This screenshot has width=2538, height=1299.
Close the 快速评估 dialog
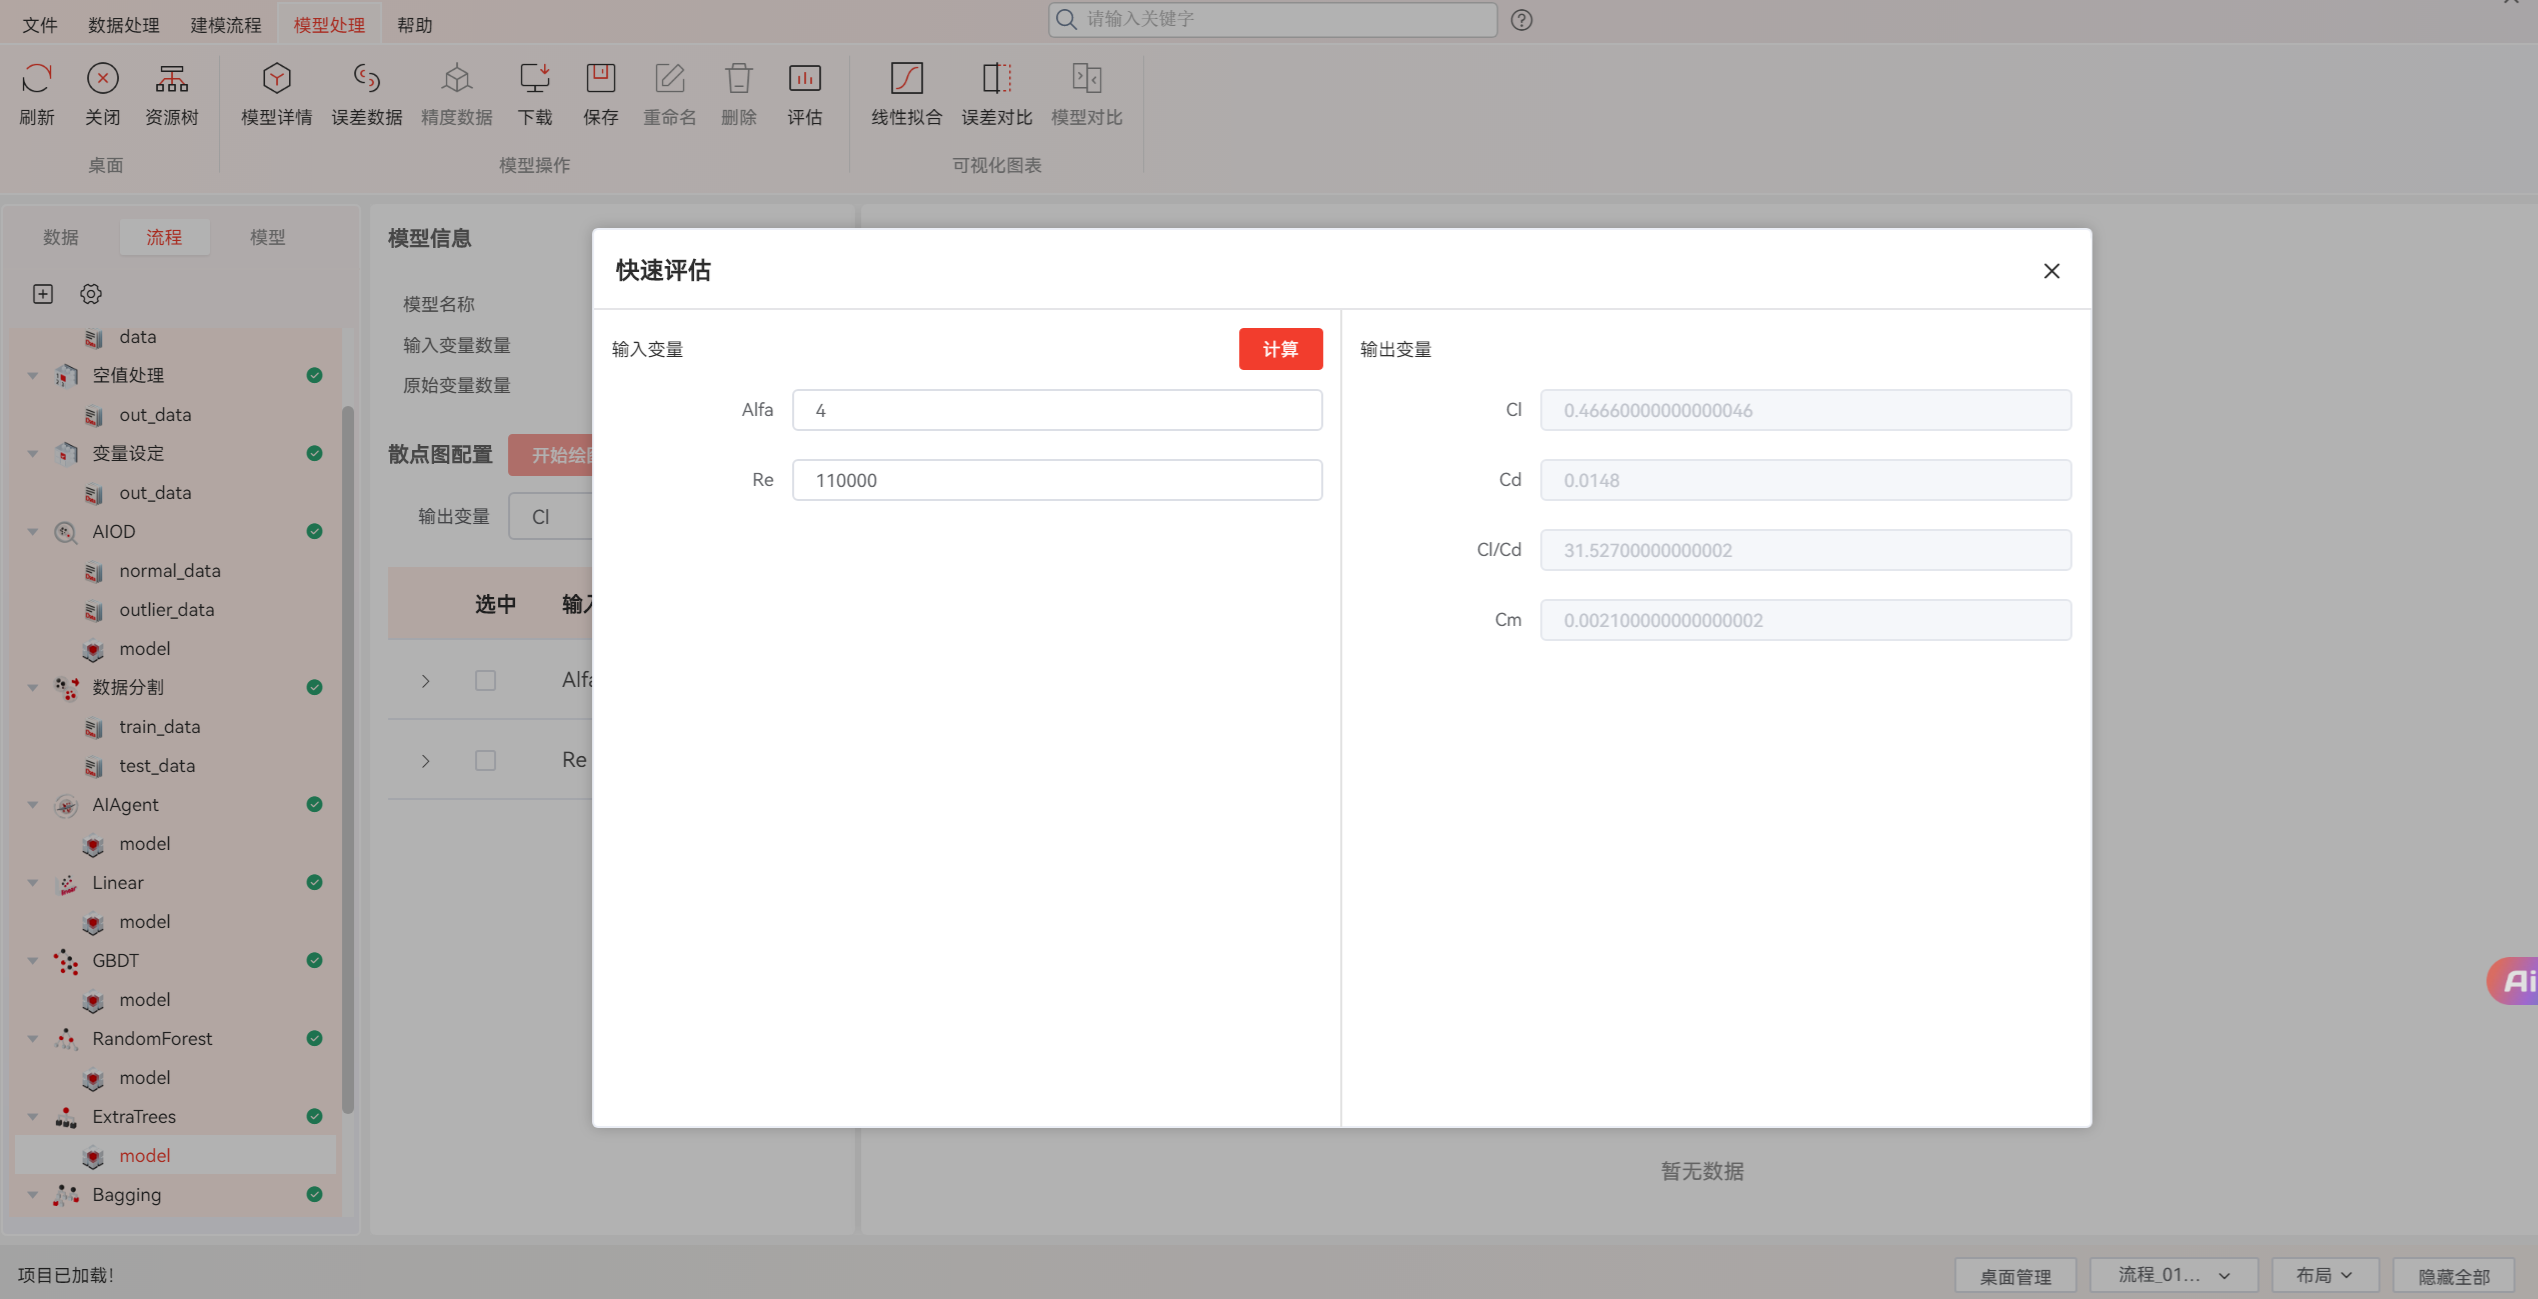2051,271
